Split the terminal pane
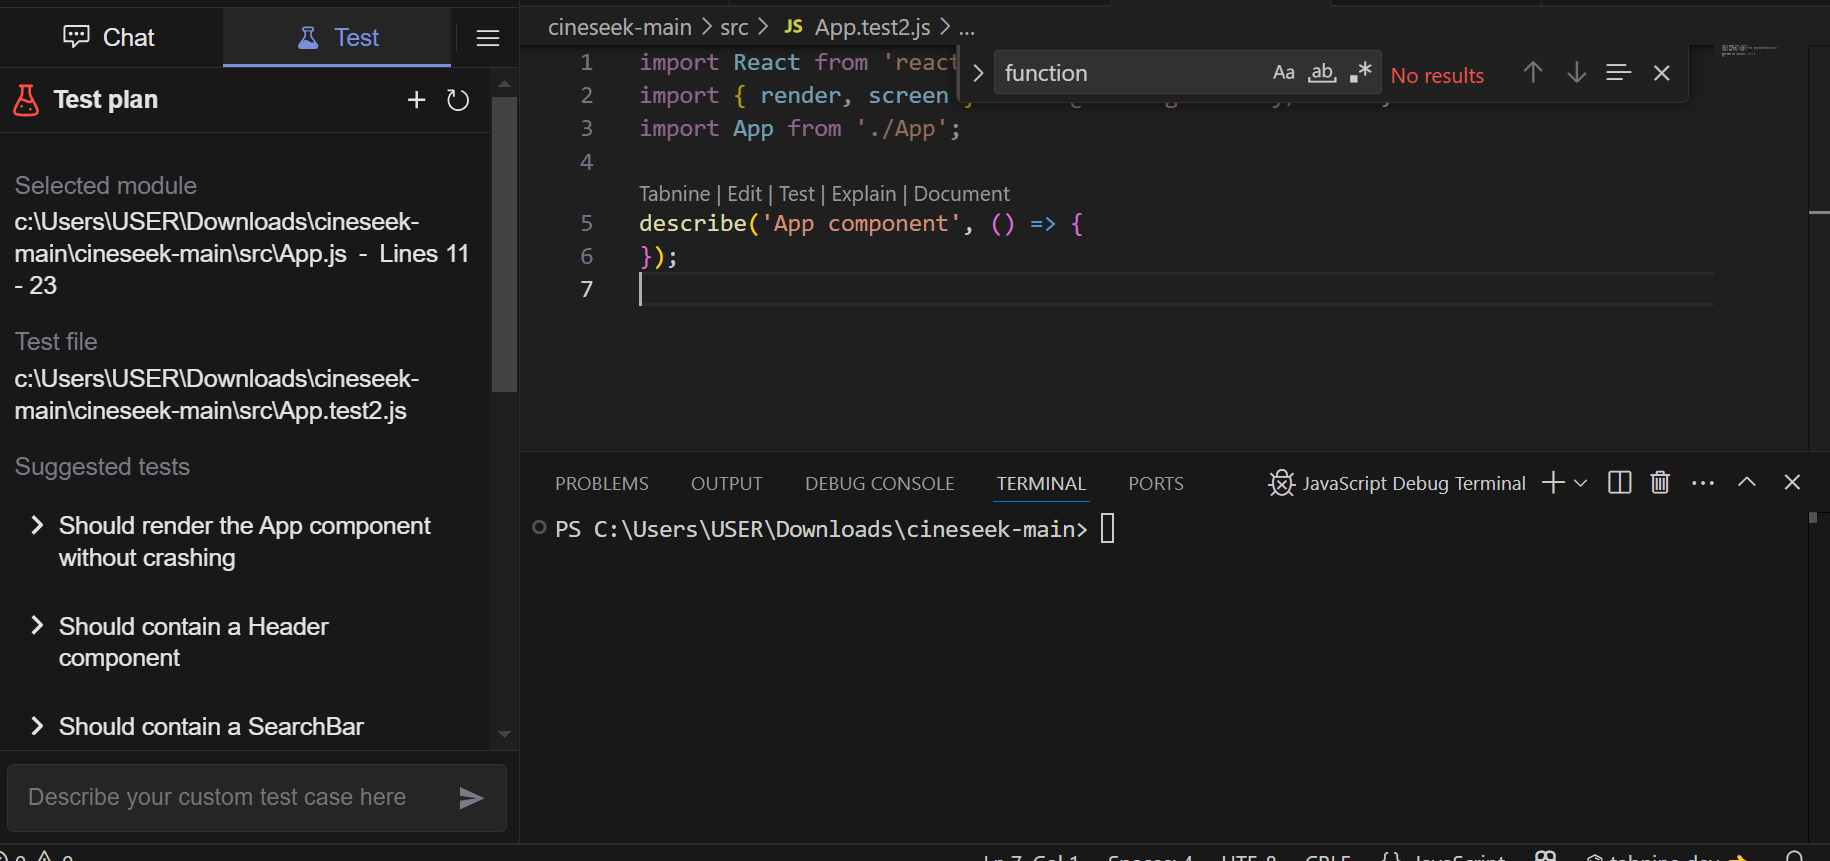This screenshot has width=1830, height=861. tap(1619, 483)
